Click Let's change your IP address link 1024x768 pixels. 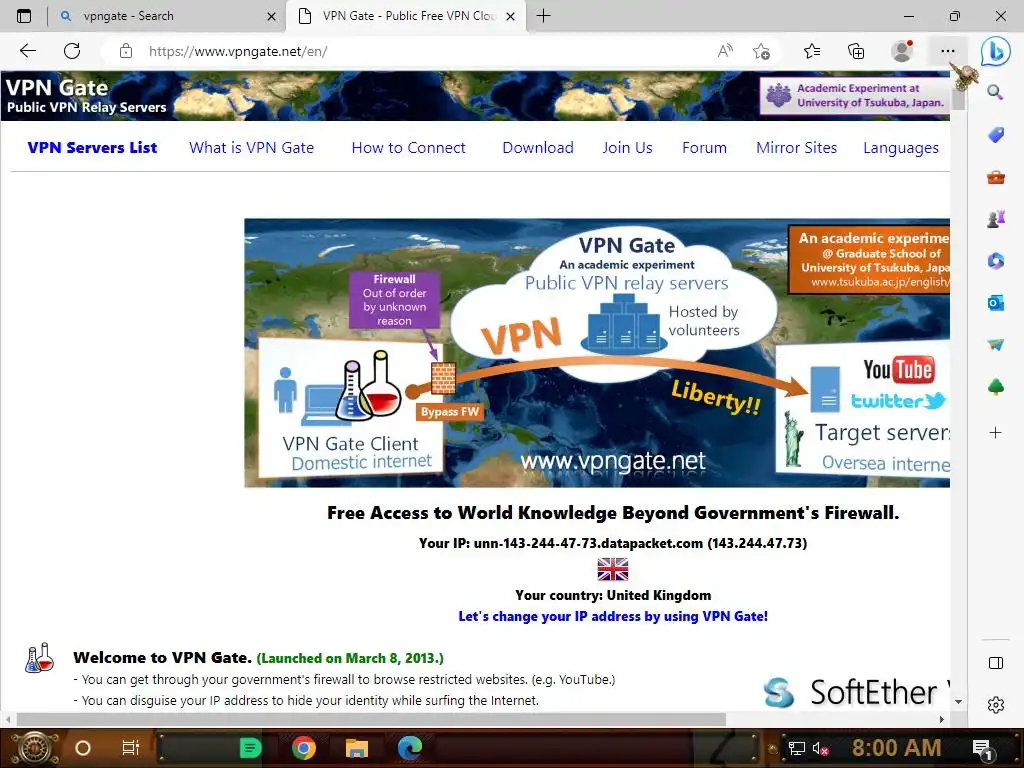click(x=613, y=616)
